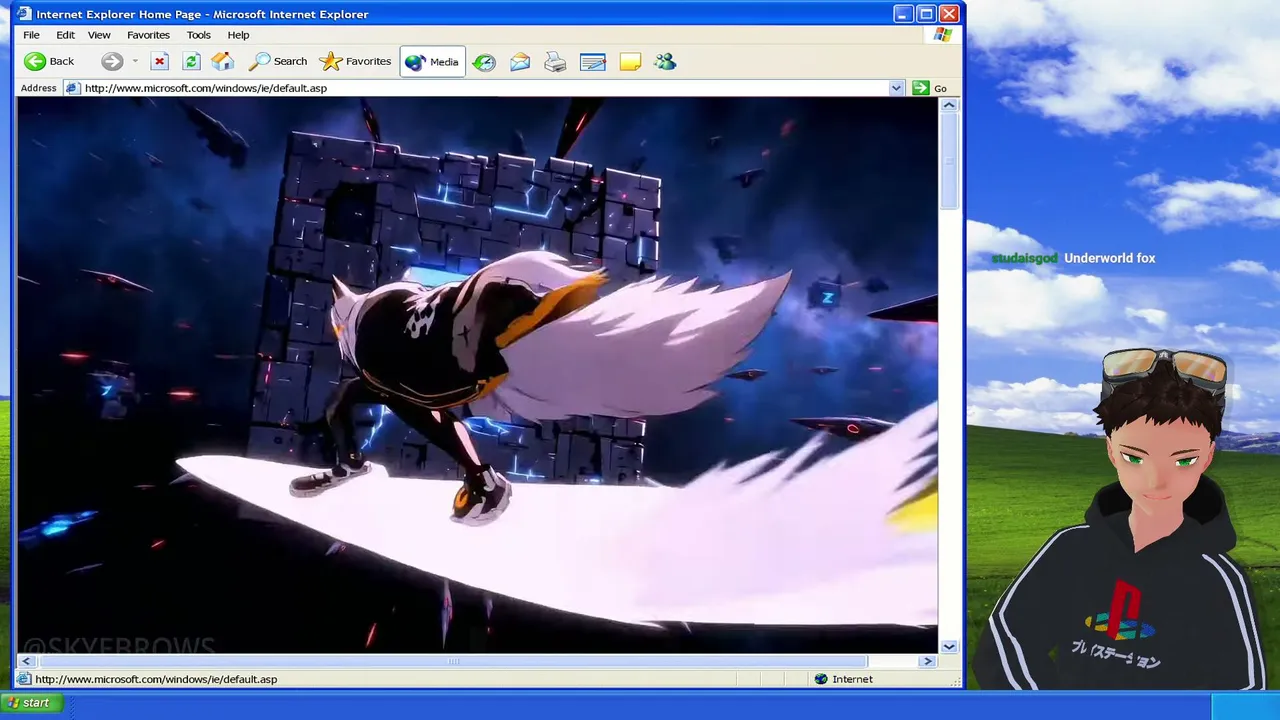The width and height of the screenshot is (1280, 720).
Task: Click the vertical scrollbar down arrow
Action: [949, 646]
